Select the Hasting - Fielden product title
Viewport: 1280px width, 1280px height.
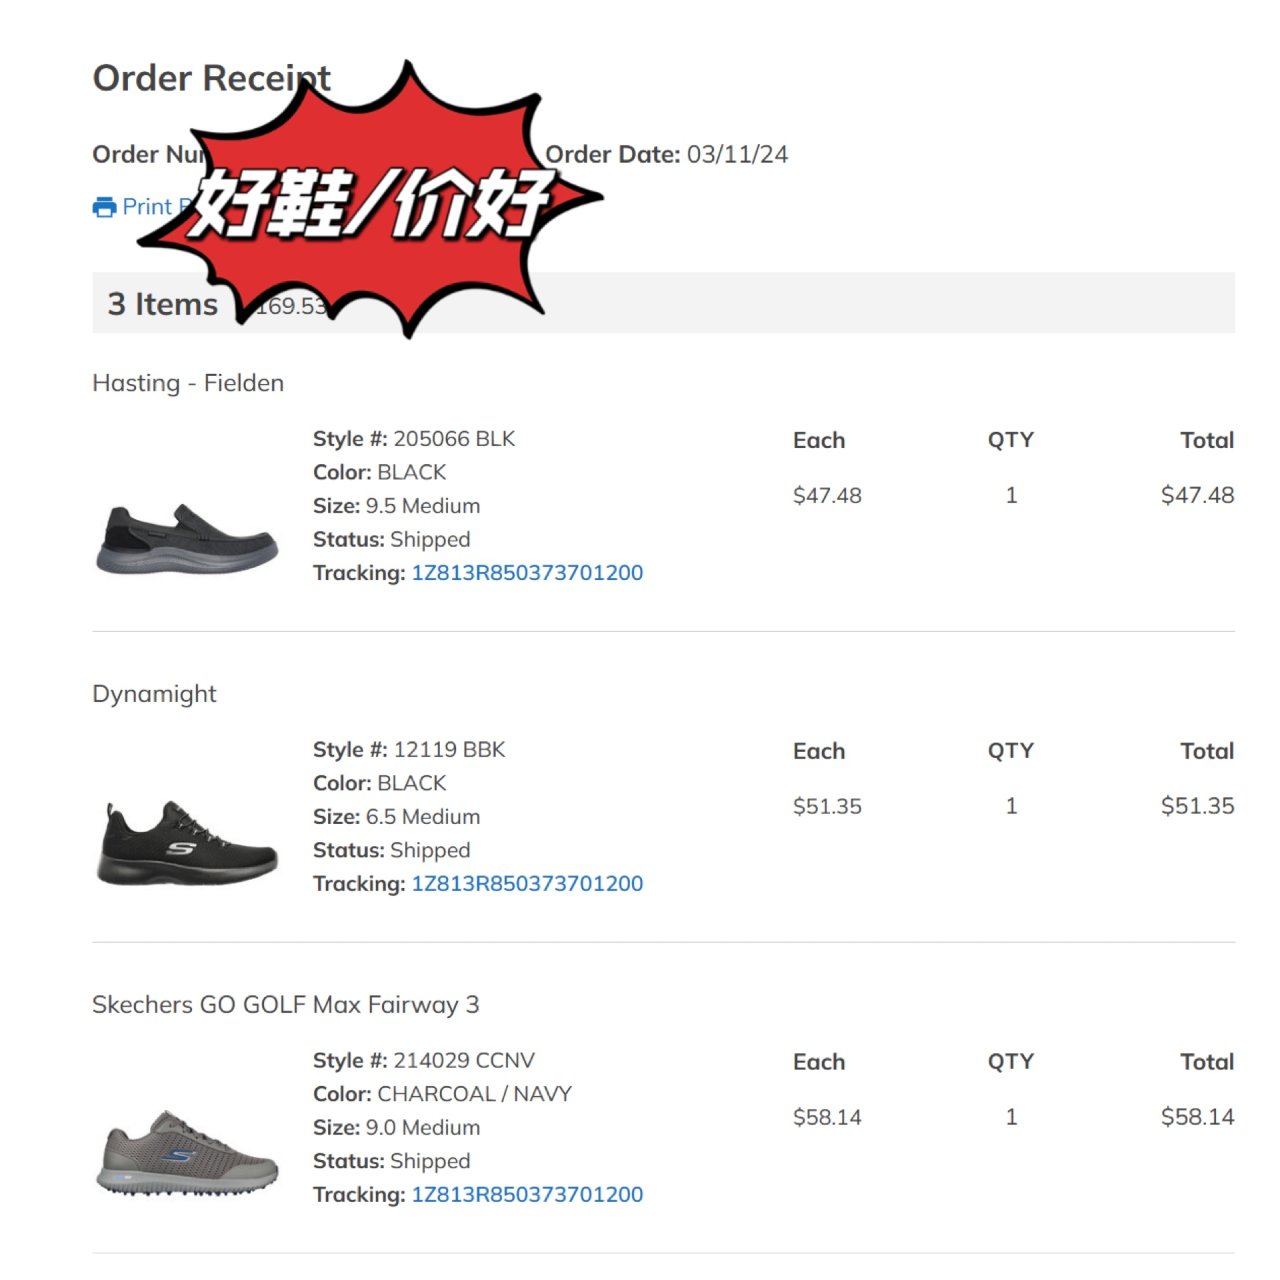coord(188,383)
